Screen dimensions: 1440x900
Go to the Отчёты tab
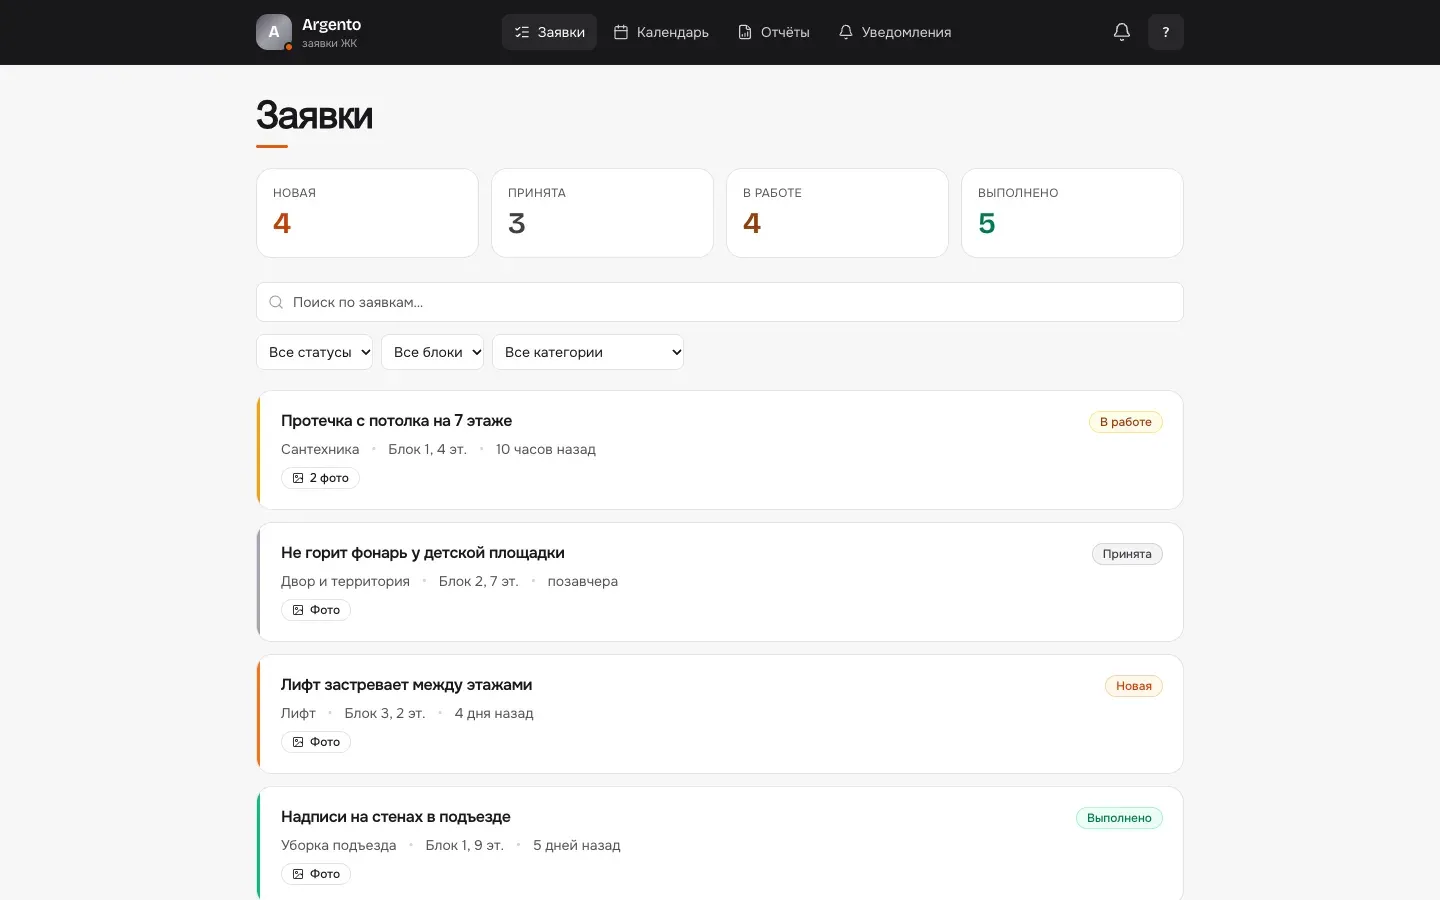point(774,32)
